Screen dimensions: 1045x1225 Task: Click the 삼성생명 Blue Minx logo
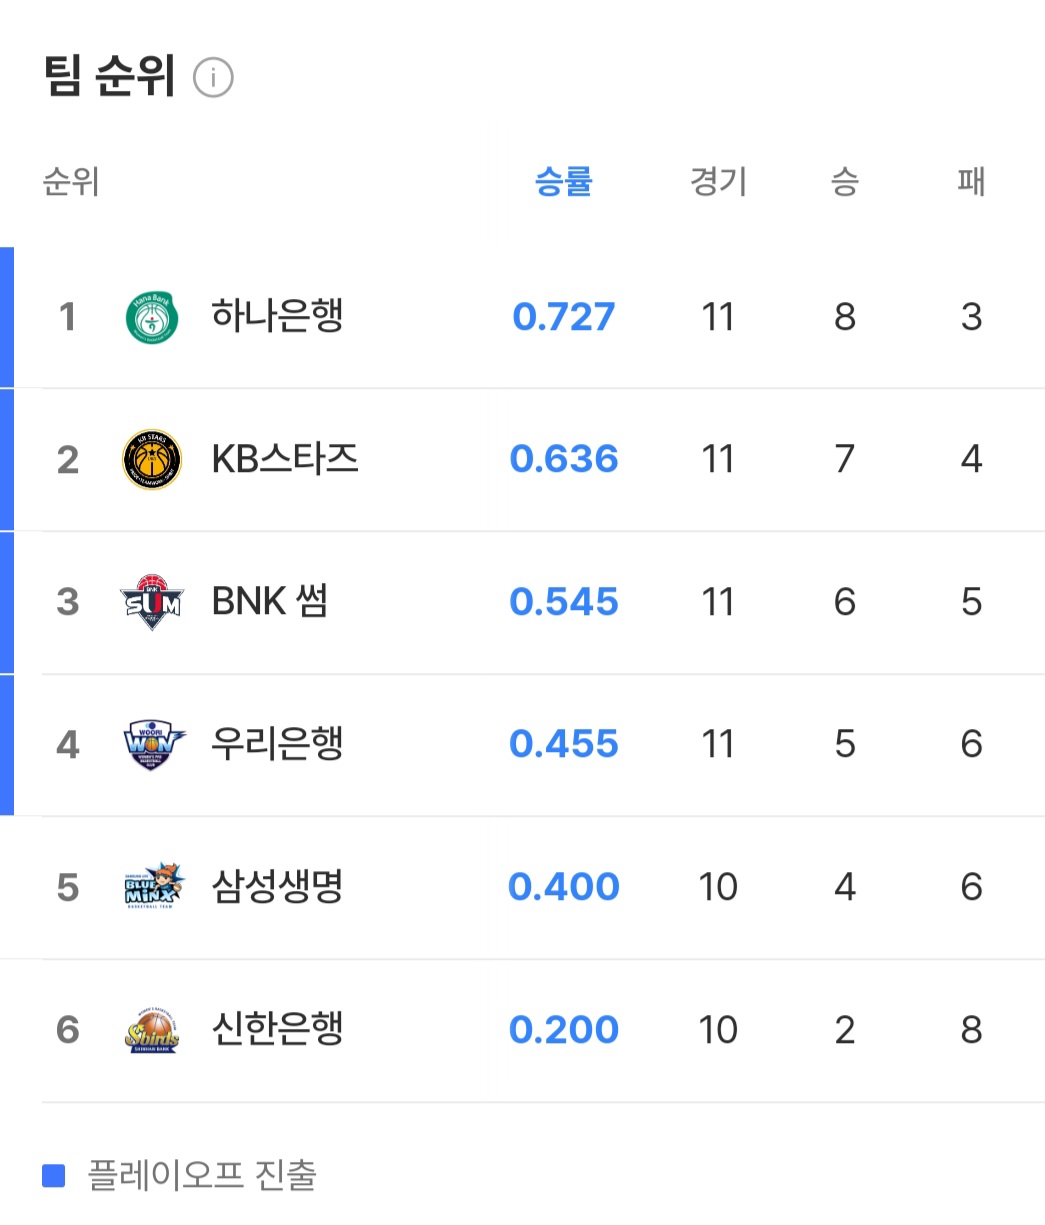point(153,887)
